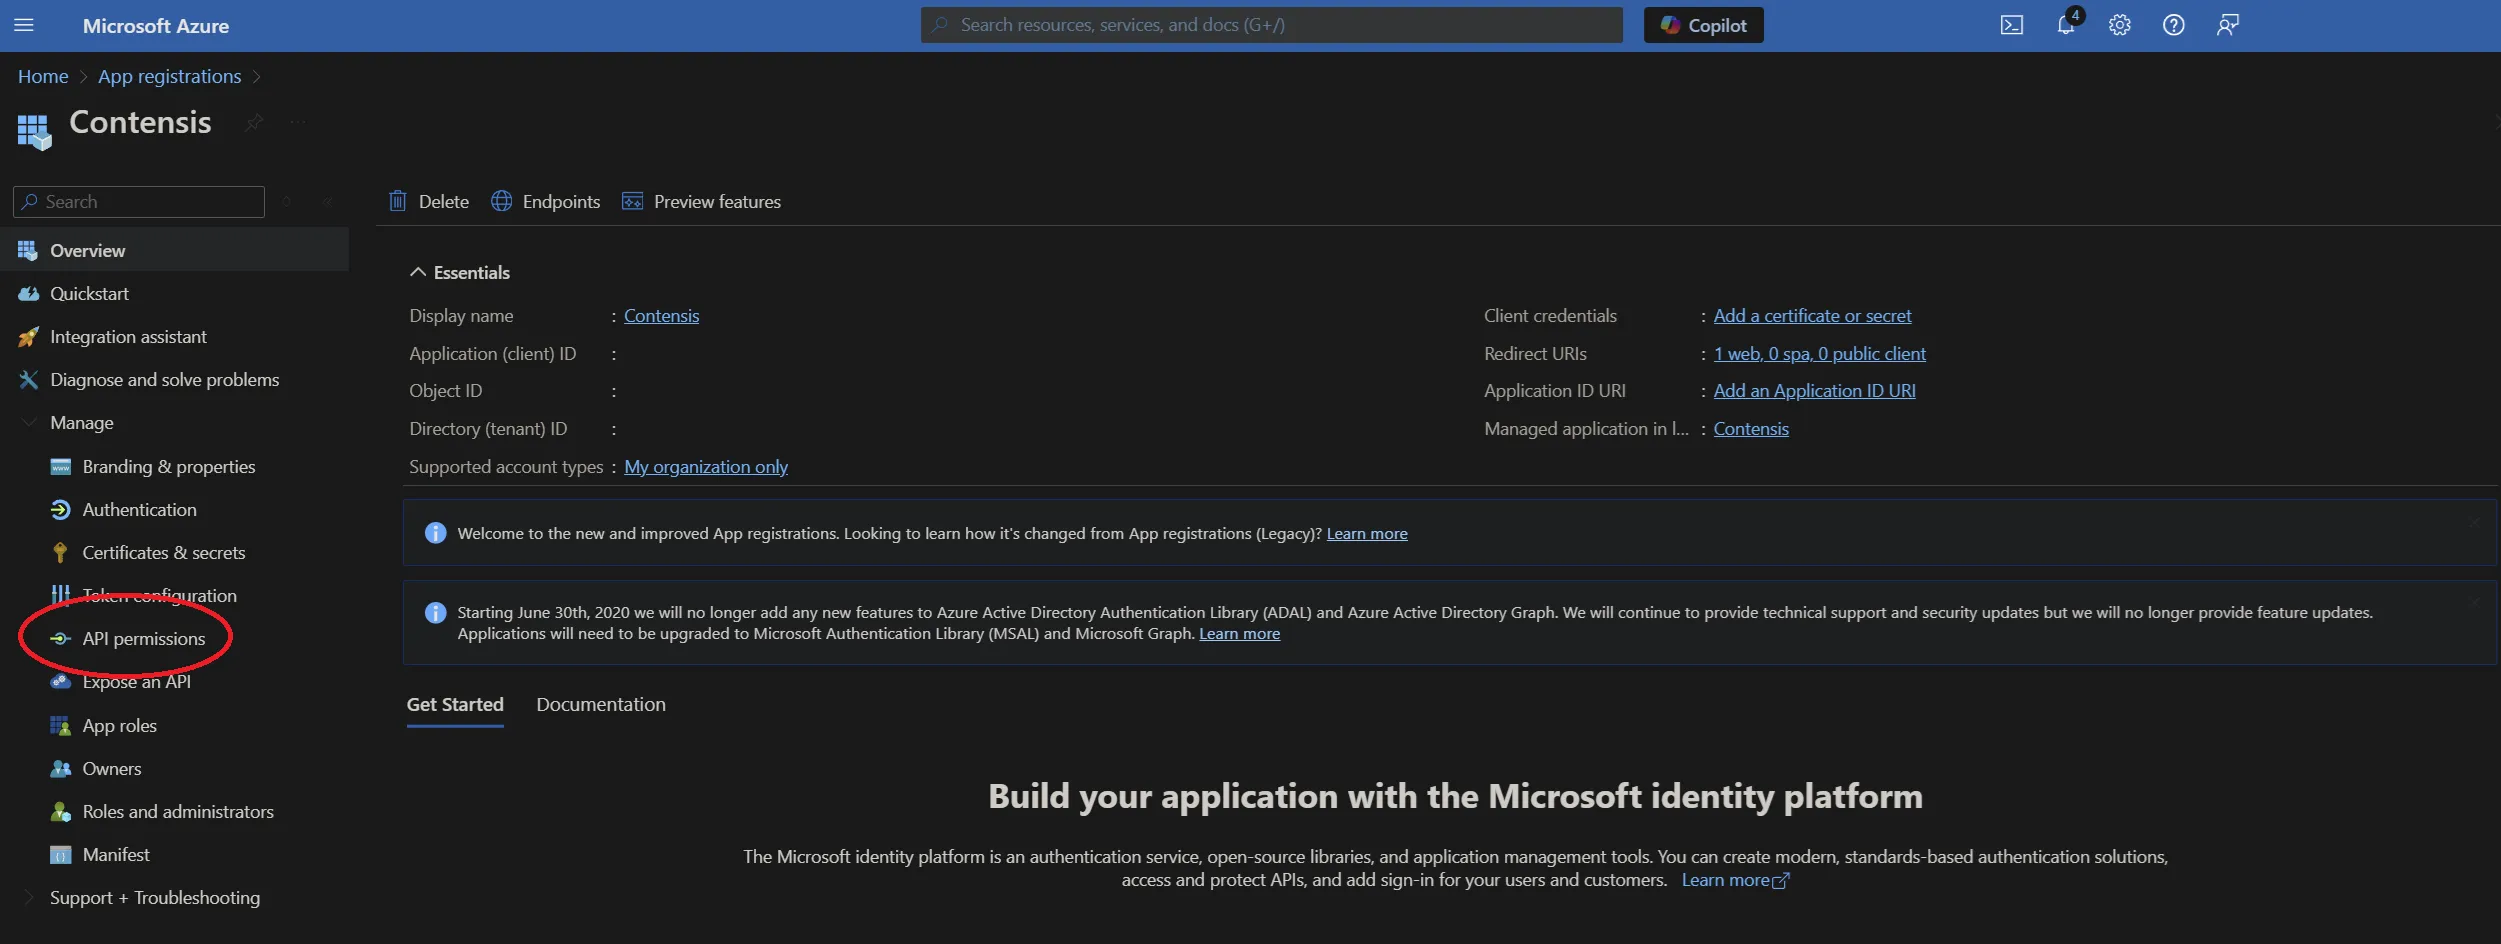2501x944 pixels.
Task: Click the global search resources box
Action: coord(1271,25)
